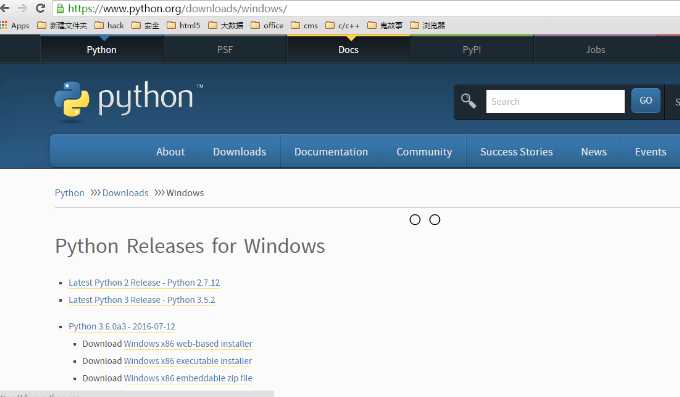Screen dimensions: 680x397
Task: Open the c/c++ bookmark folder
Action: tap(342, 26)
